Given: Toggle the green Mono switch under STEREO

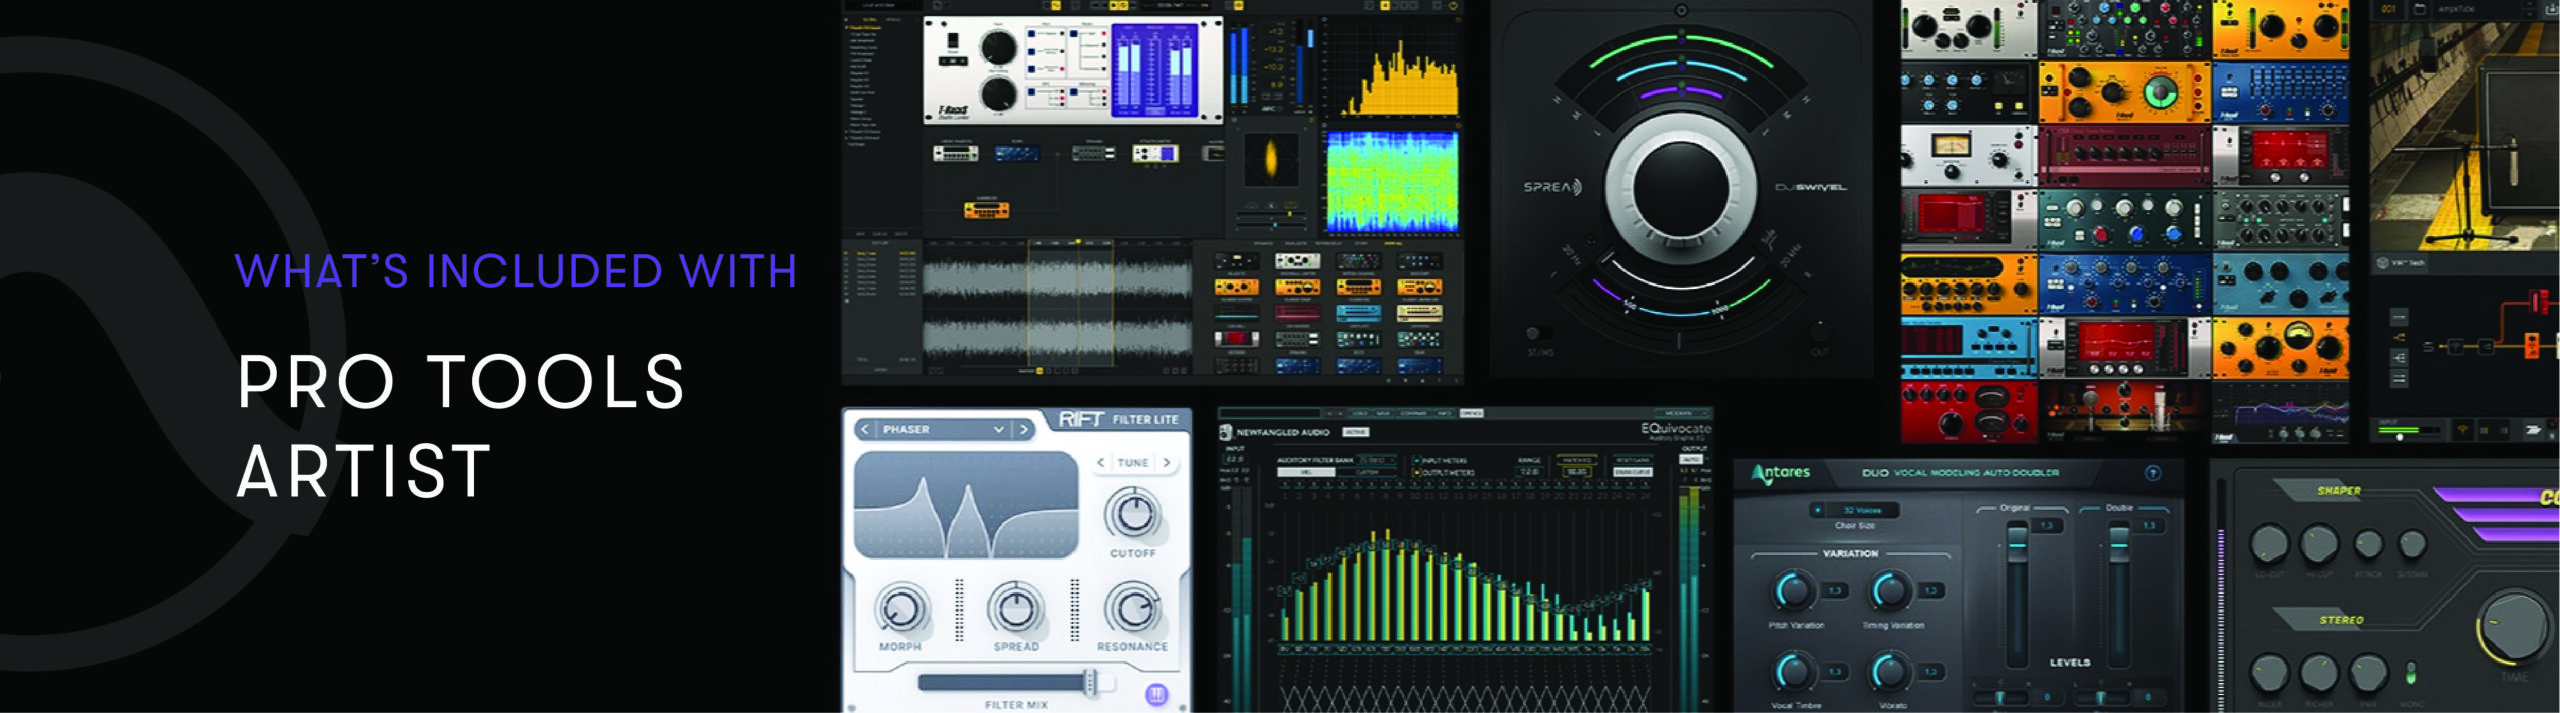Looking at the screenshot, I should coord(2411,672).
